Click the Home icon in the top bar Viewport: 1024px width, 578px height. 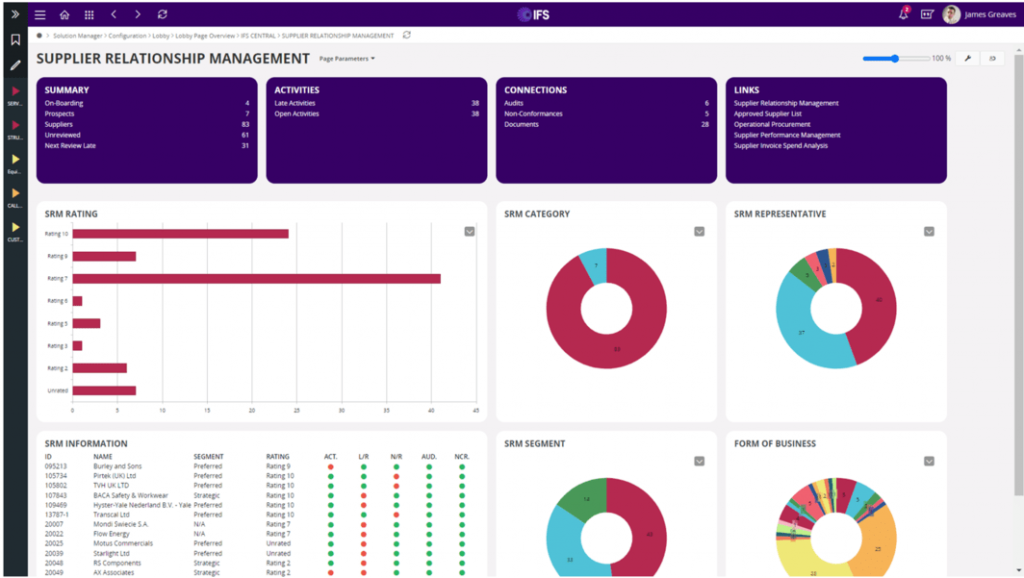coord(64,14)
